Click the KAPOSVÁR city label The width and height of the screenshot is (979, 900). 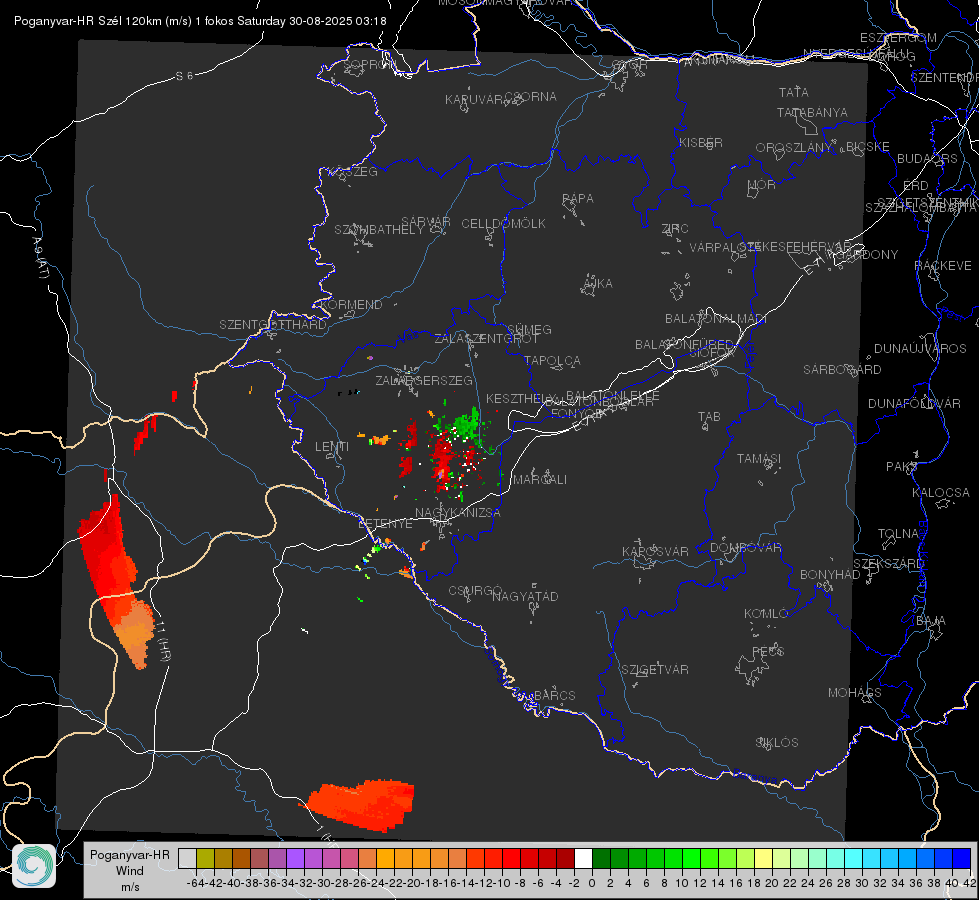point(655,551)
